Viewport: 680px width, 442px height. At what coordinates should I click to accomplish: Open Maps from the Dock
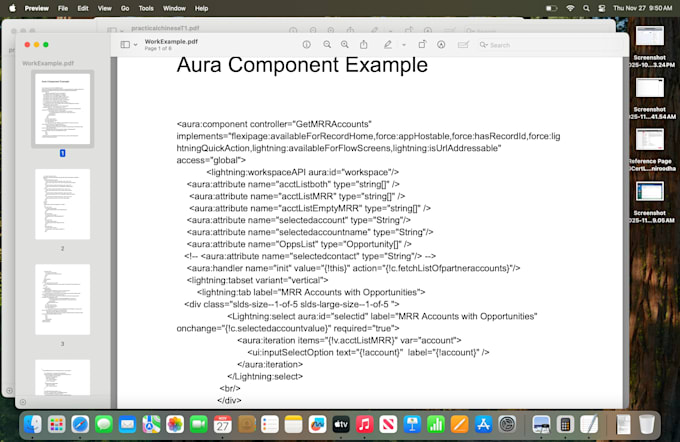[x=151, y=424]
